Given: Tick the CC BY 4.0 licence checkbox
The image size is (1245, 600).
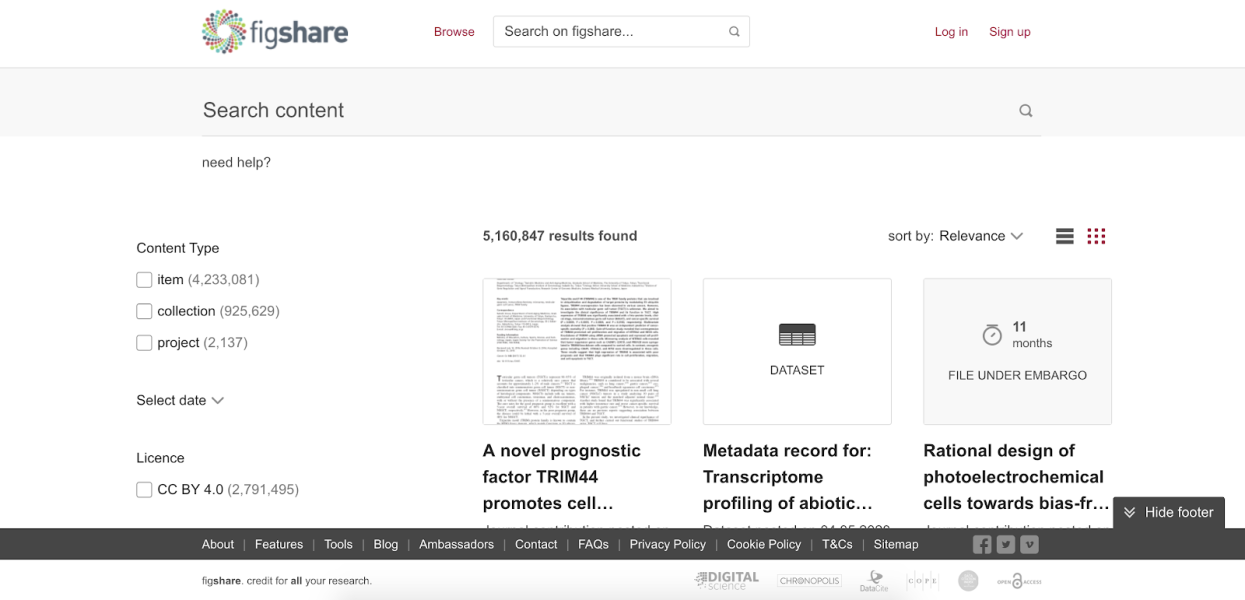Looking at the screenshot, I should click(144, 490).
